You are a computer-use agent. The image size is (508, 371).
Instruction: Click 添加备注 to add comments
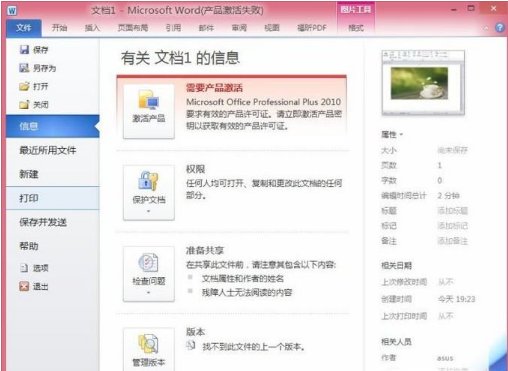point(453,241)
